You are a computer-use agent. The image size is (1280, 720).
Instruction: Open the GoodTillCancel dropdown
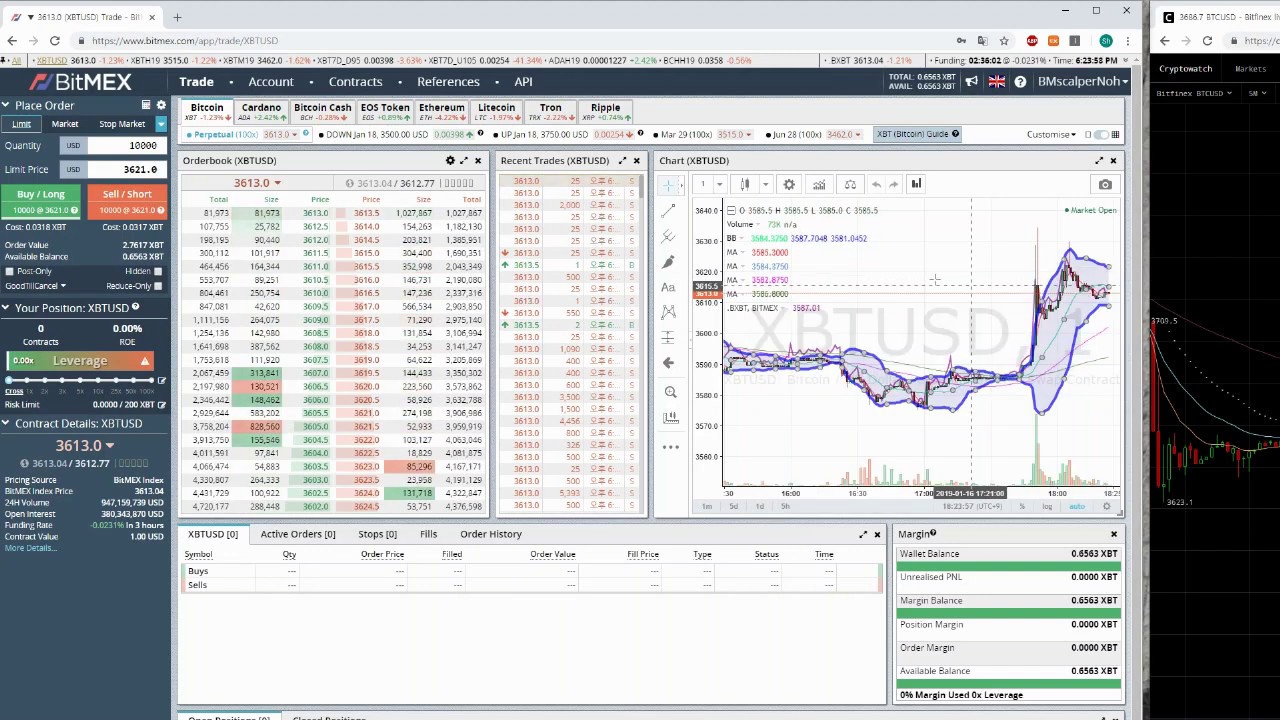(35, 286)
